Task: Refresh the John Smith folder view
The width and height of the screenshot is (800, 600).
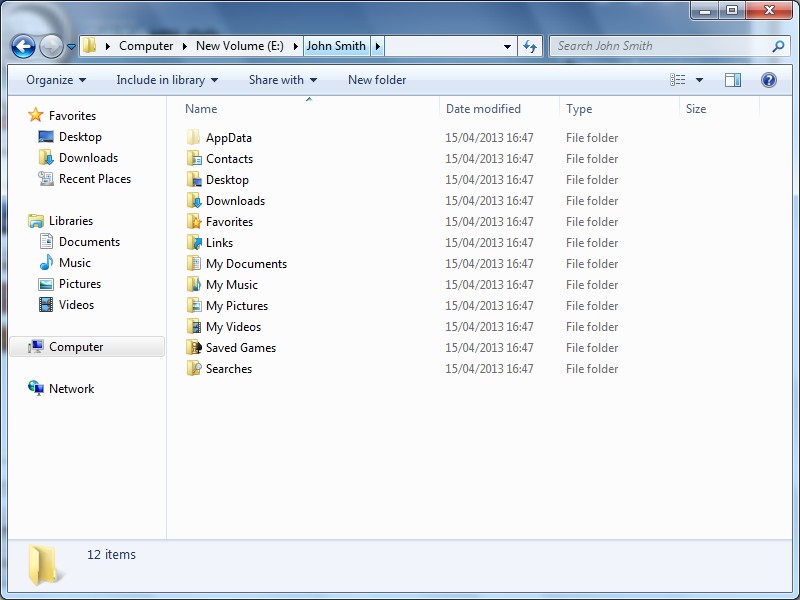Action: (530, 46)
